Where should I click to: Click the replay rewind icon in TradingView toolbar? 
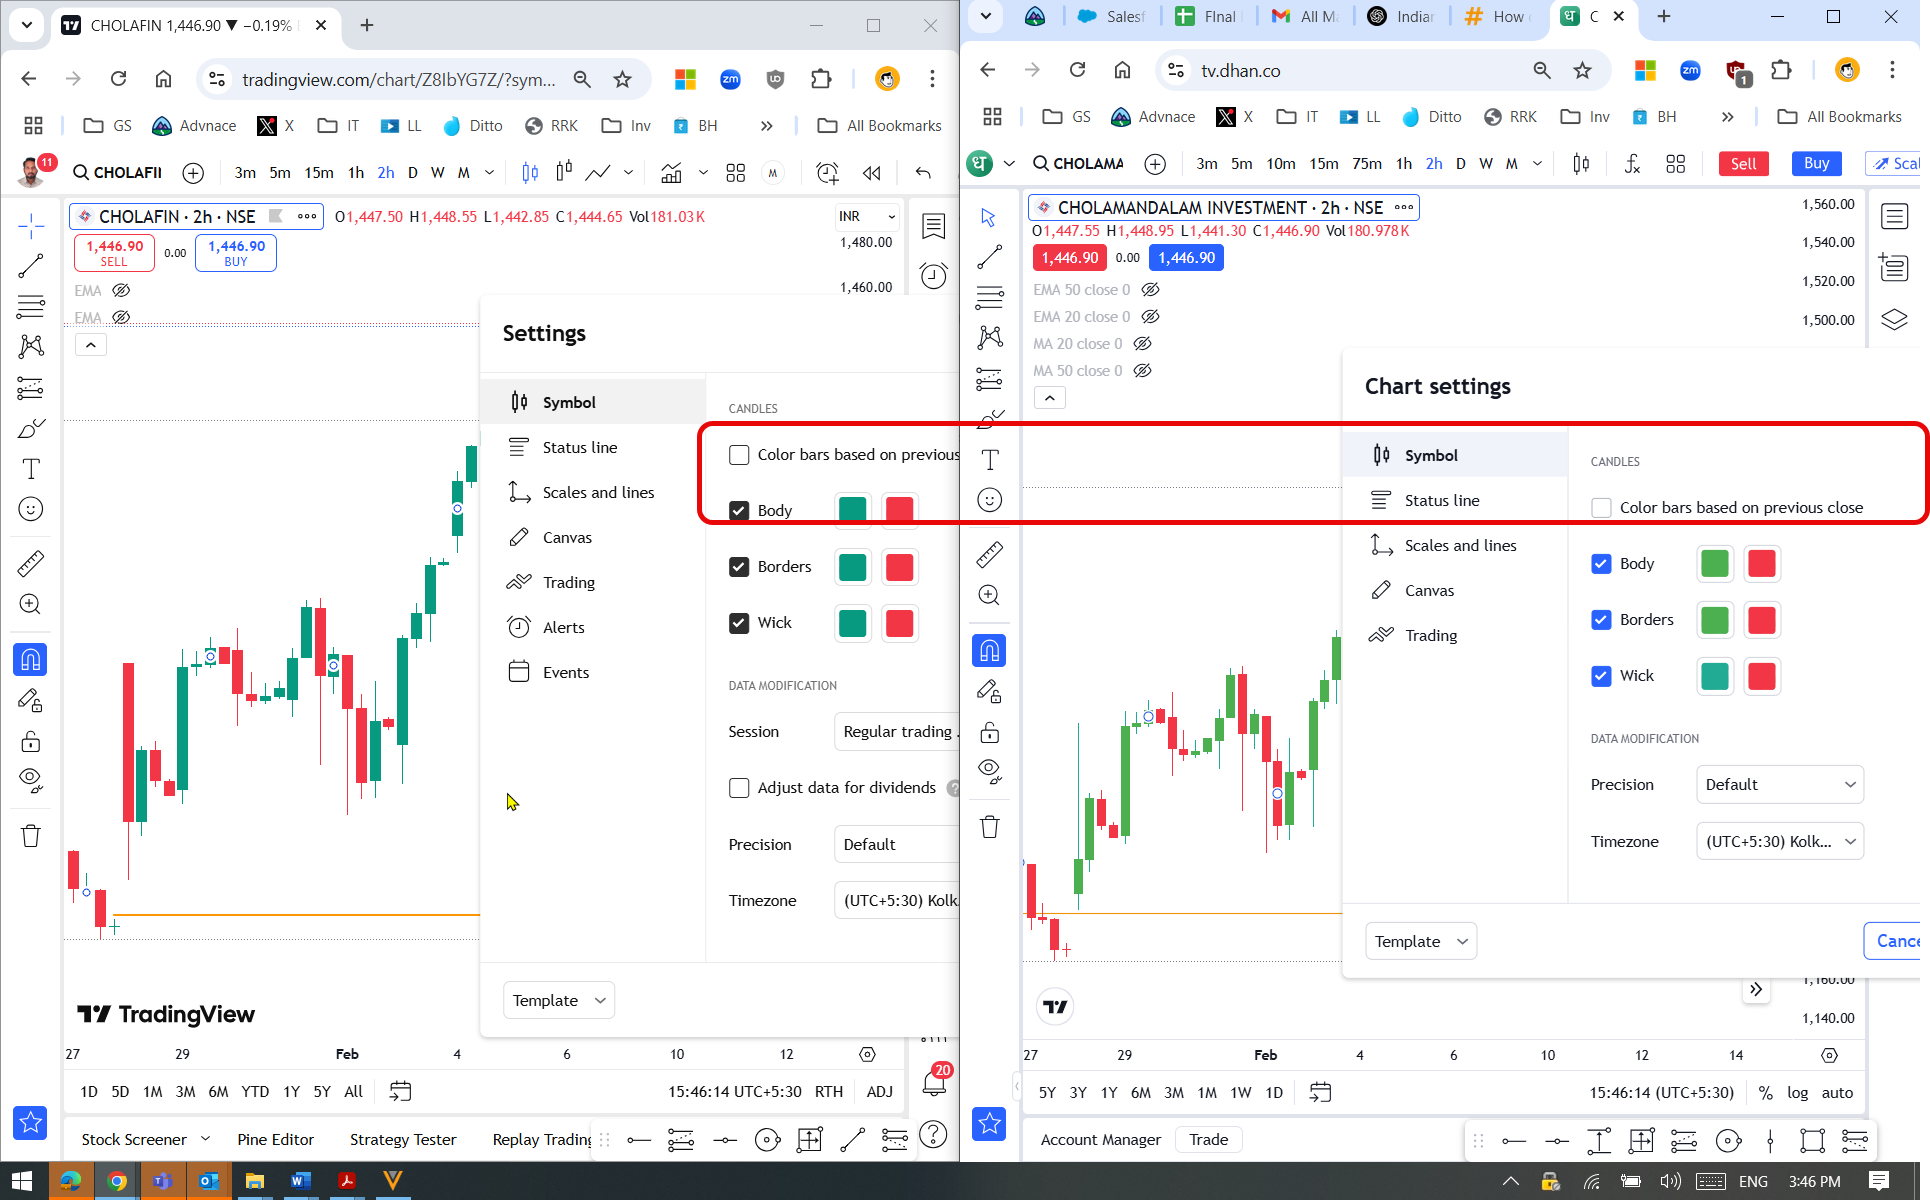point(872,173)
